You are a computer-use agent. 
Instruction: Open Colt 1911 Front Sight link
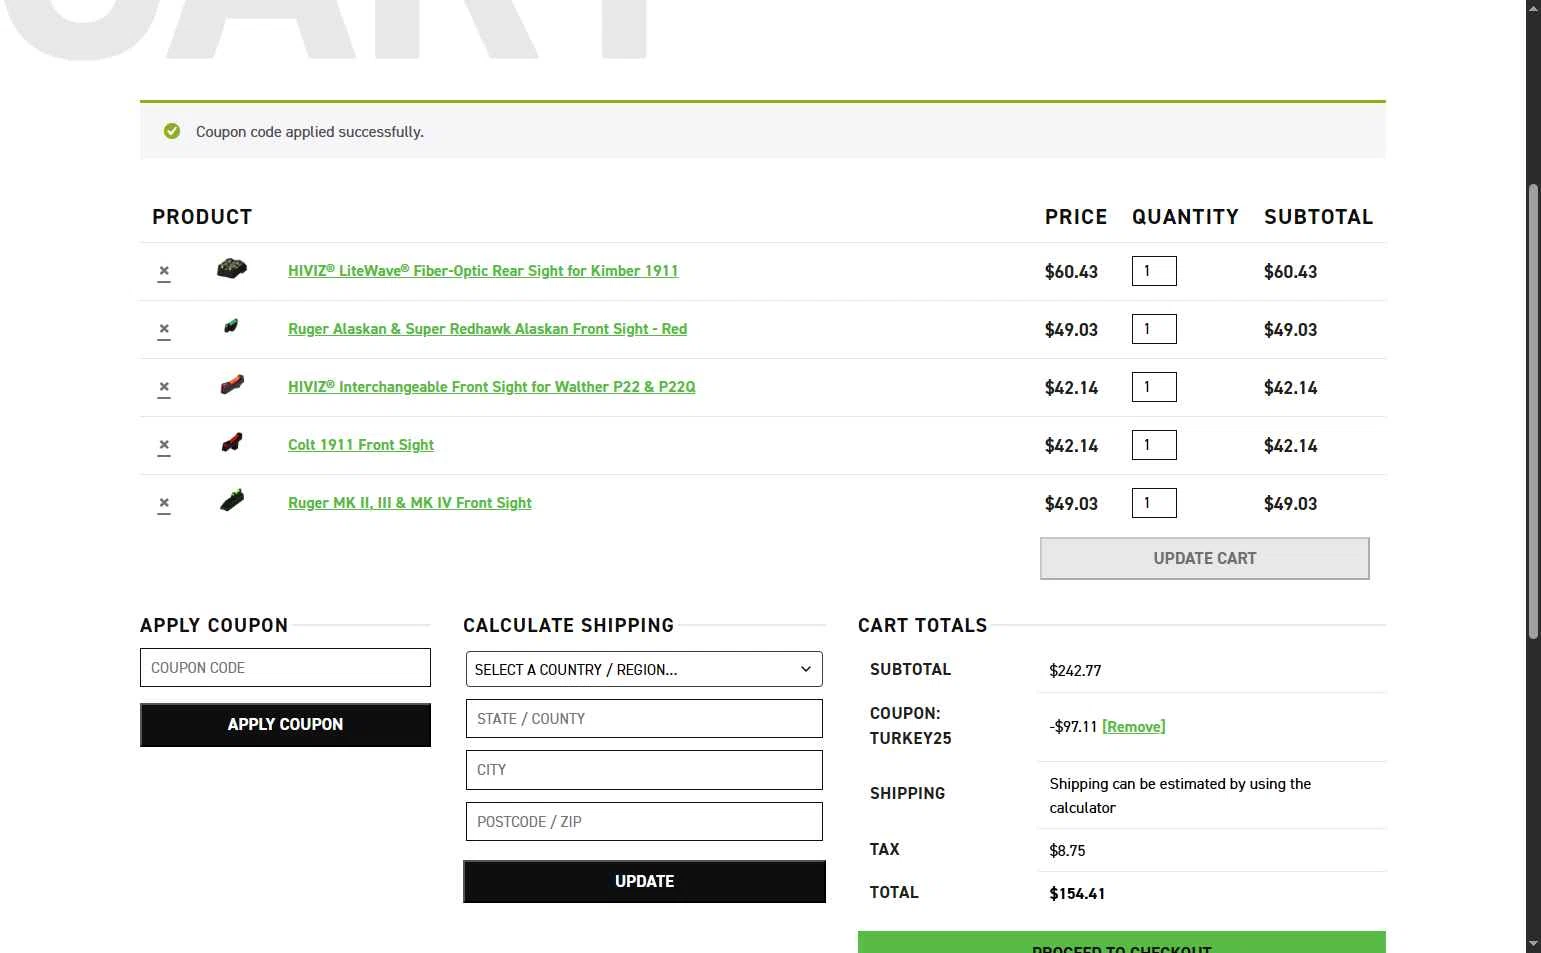tap(361, 445)
